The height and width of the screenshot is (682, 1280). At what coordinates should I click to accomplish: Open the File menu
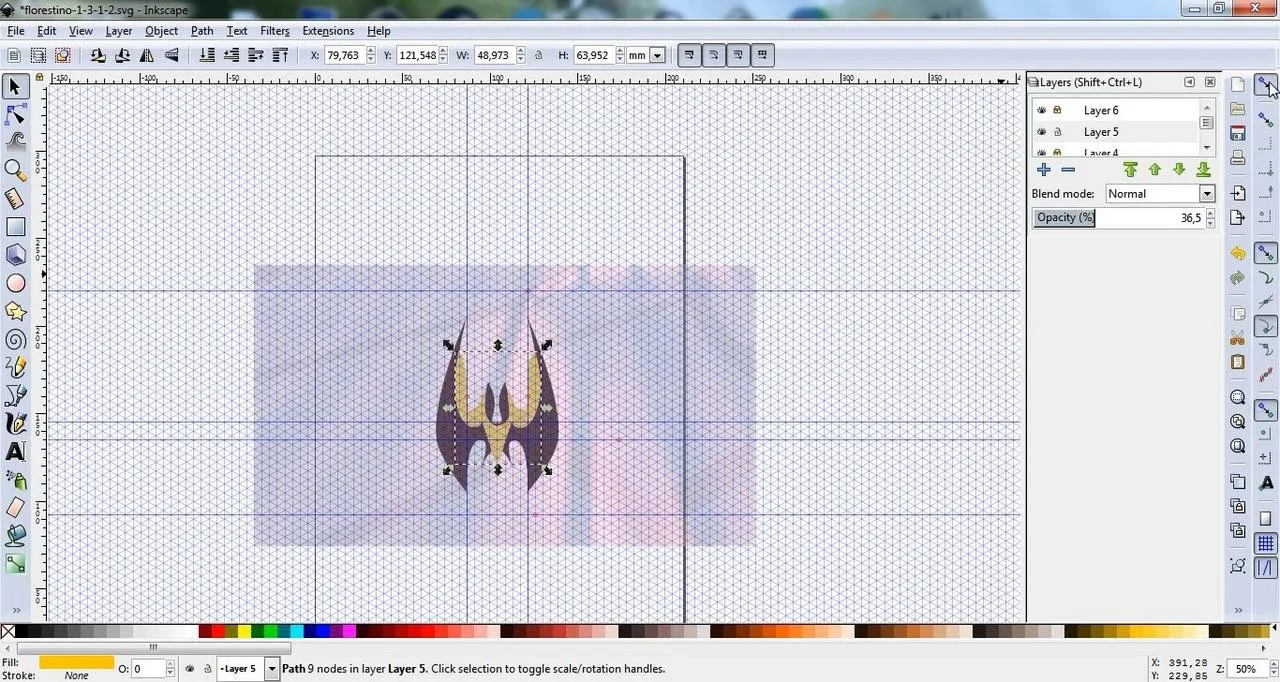click(x=16, y=31)
